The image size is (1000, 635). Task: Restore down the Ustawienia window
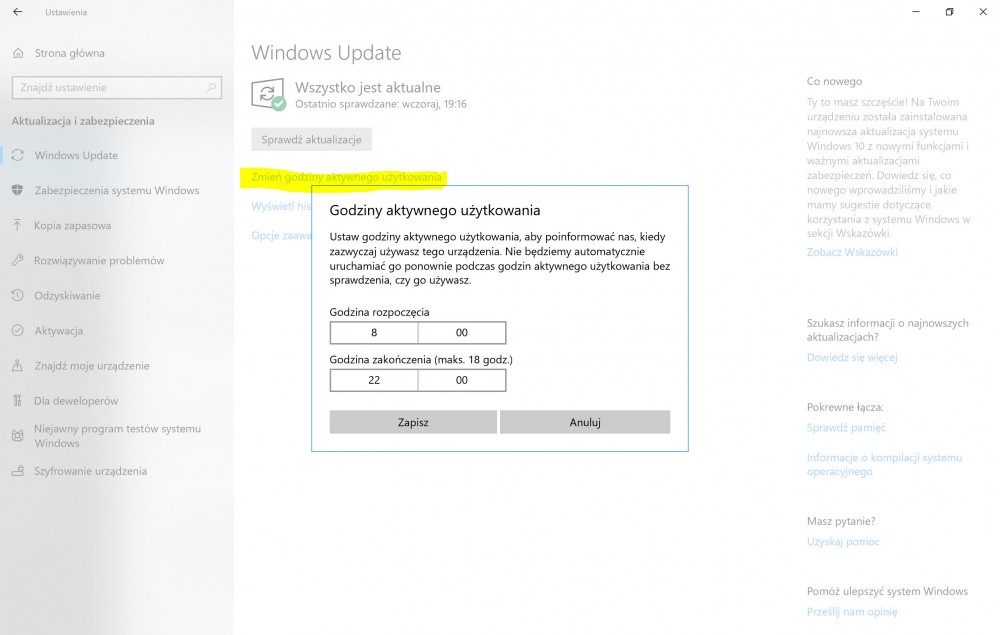click(949, 11)
